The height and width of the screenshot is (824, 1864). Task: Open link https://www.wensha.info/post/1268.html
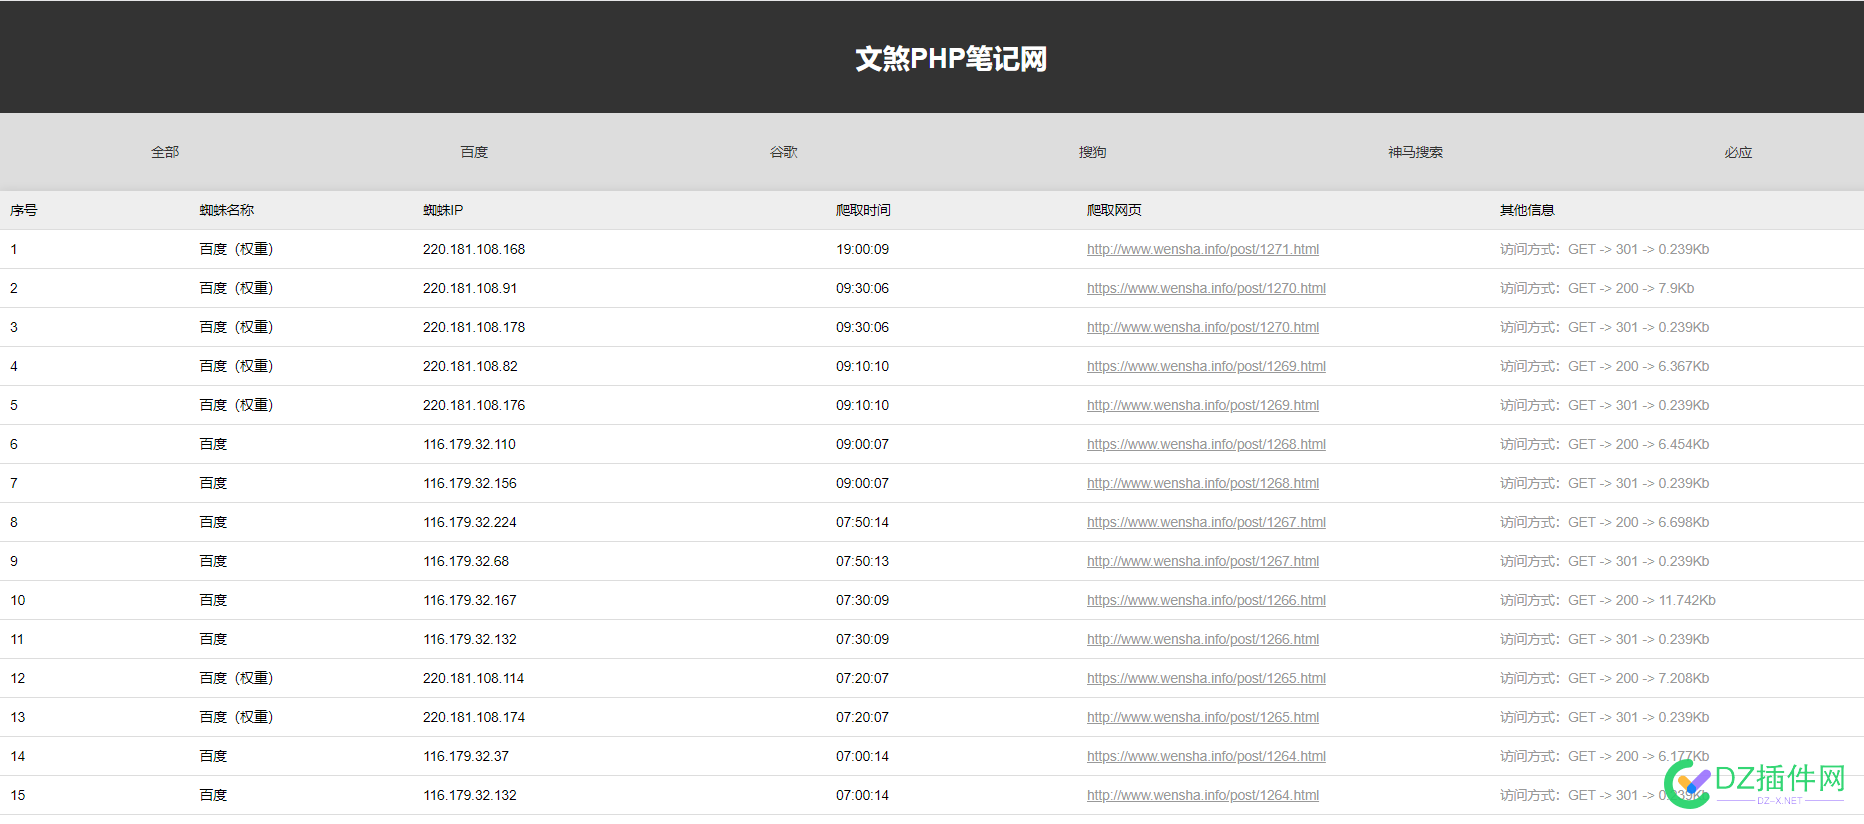[1206, 444]
